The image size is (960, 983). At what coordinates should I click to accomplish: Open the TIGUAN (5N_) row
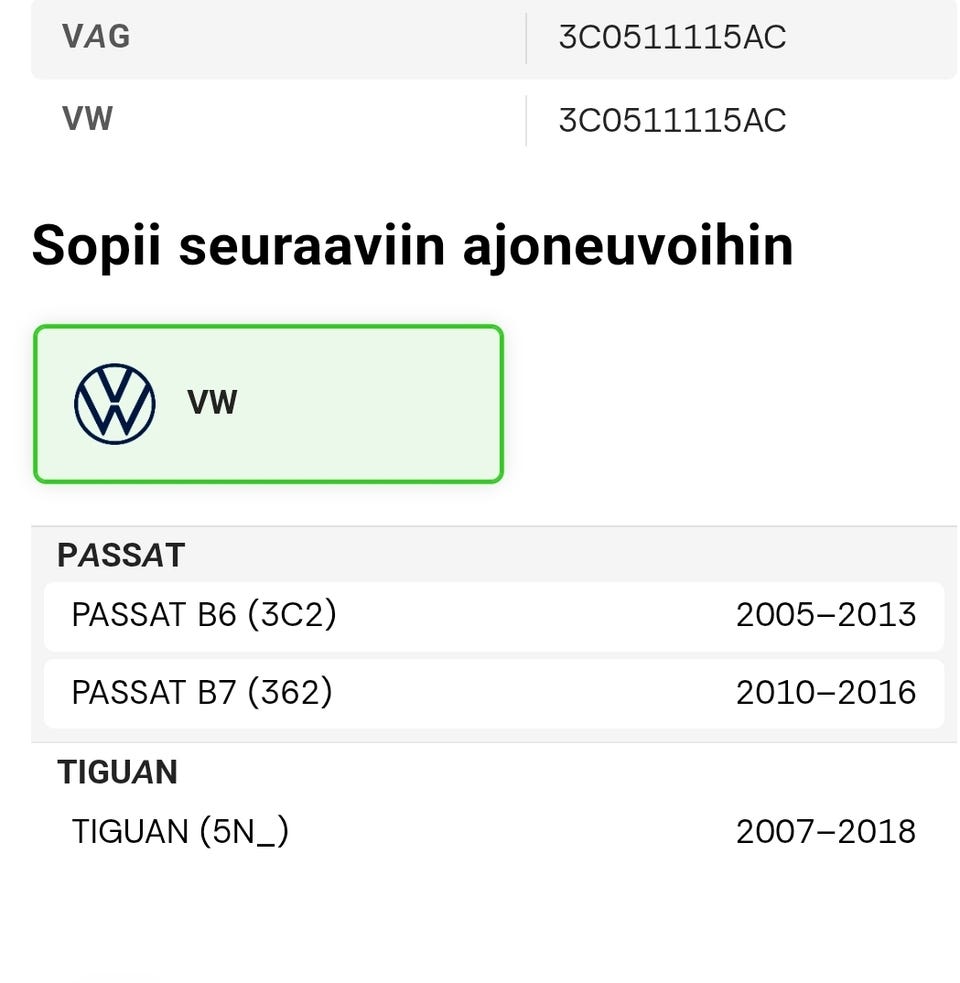[x=494, y=833]
